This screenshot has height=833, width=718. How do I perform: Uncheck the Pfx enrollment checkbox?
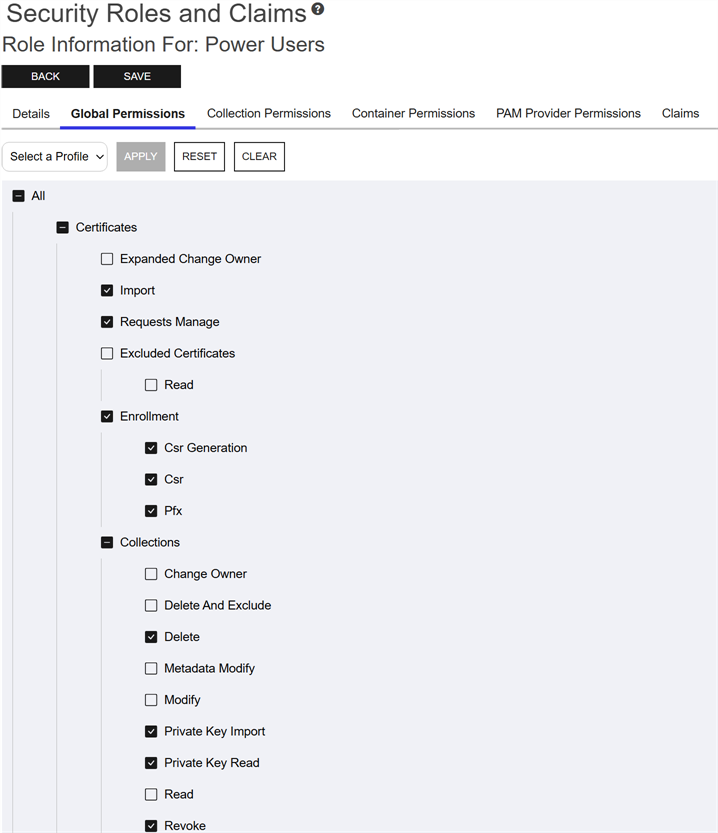click(151, 511)
